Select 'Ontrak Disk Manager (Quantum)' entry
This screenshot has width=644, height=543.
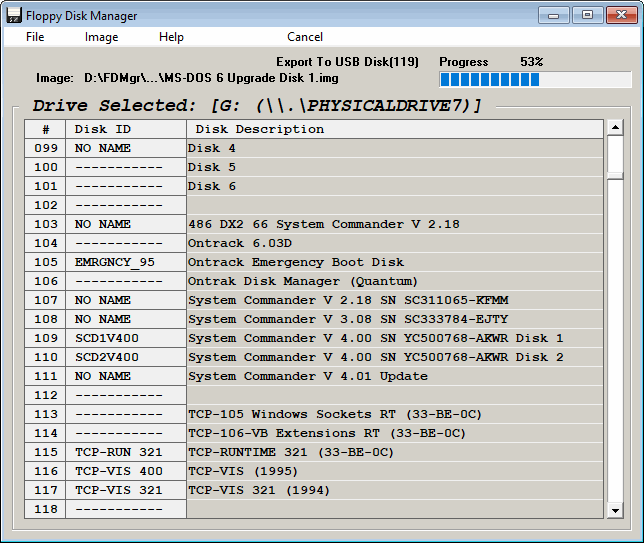coord(395,281)
